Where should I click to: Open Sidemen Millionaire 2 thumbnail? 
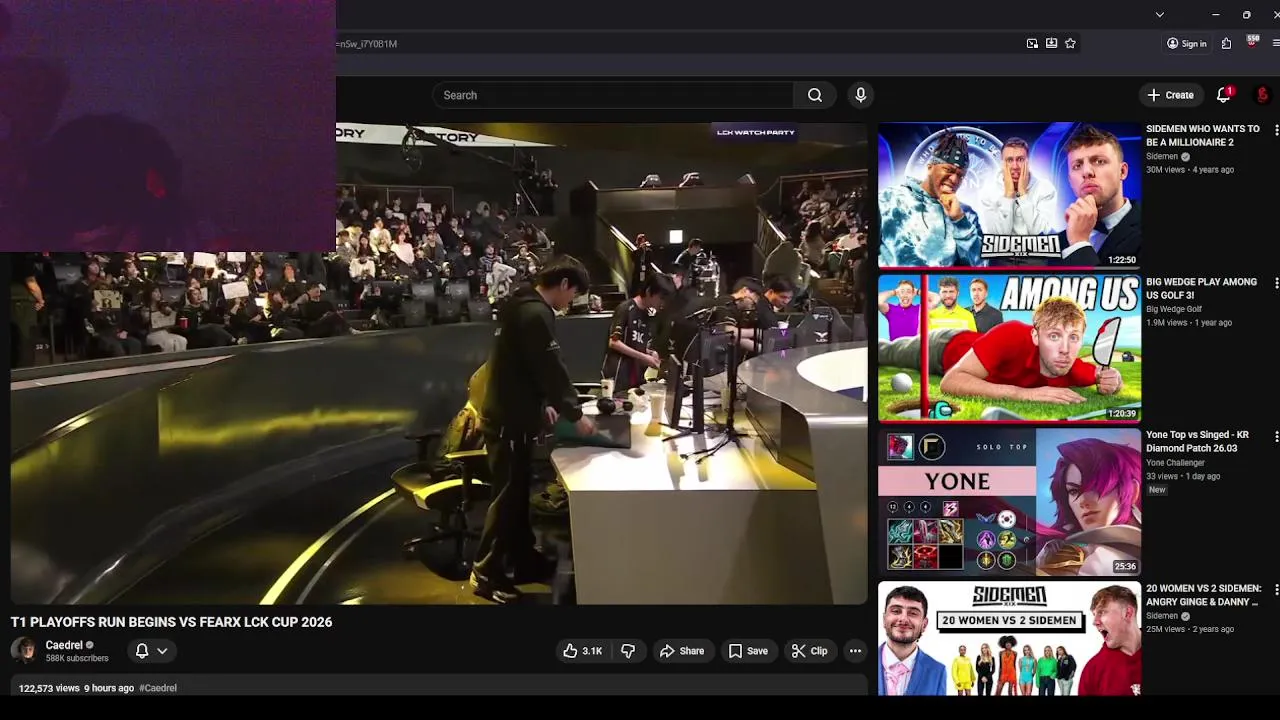click(x=1009, y=195)
